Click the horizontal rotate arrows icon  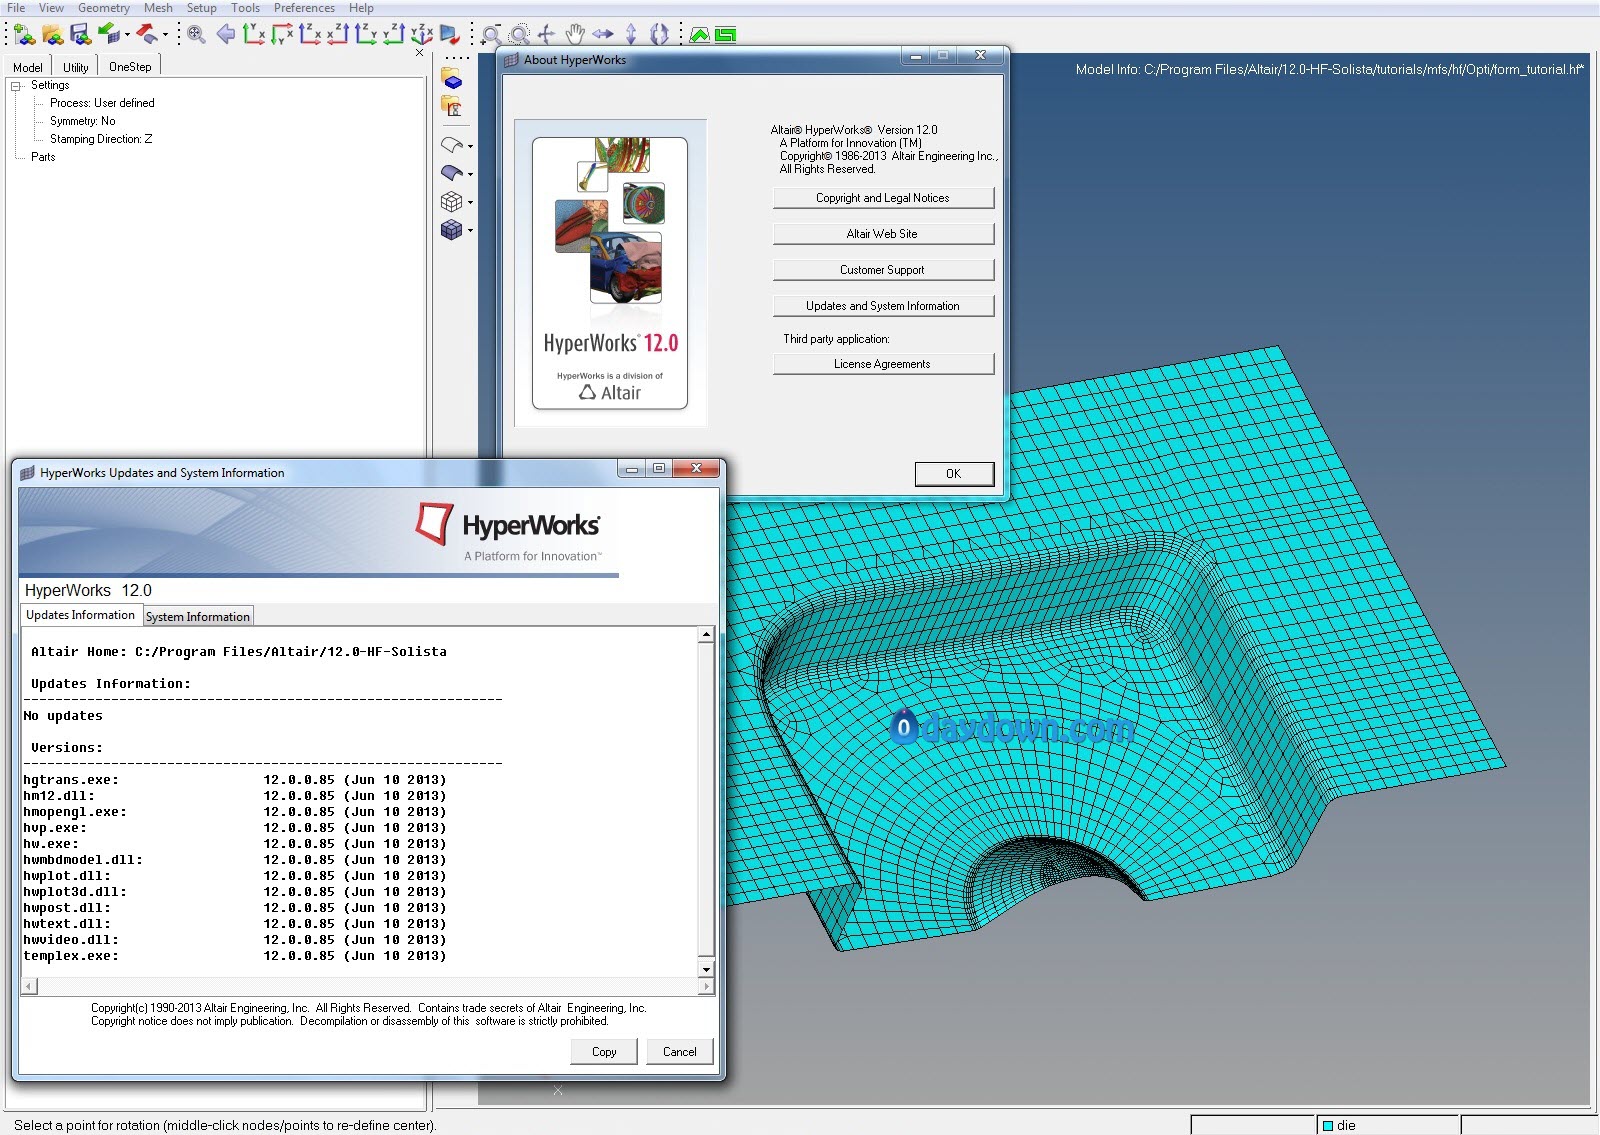pos(603,35)
